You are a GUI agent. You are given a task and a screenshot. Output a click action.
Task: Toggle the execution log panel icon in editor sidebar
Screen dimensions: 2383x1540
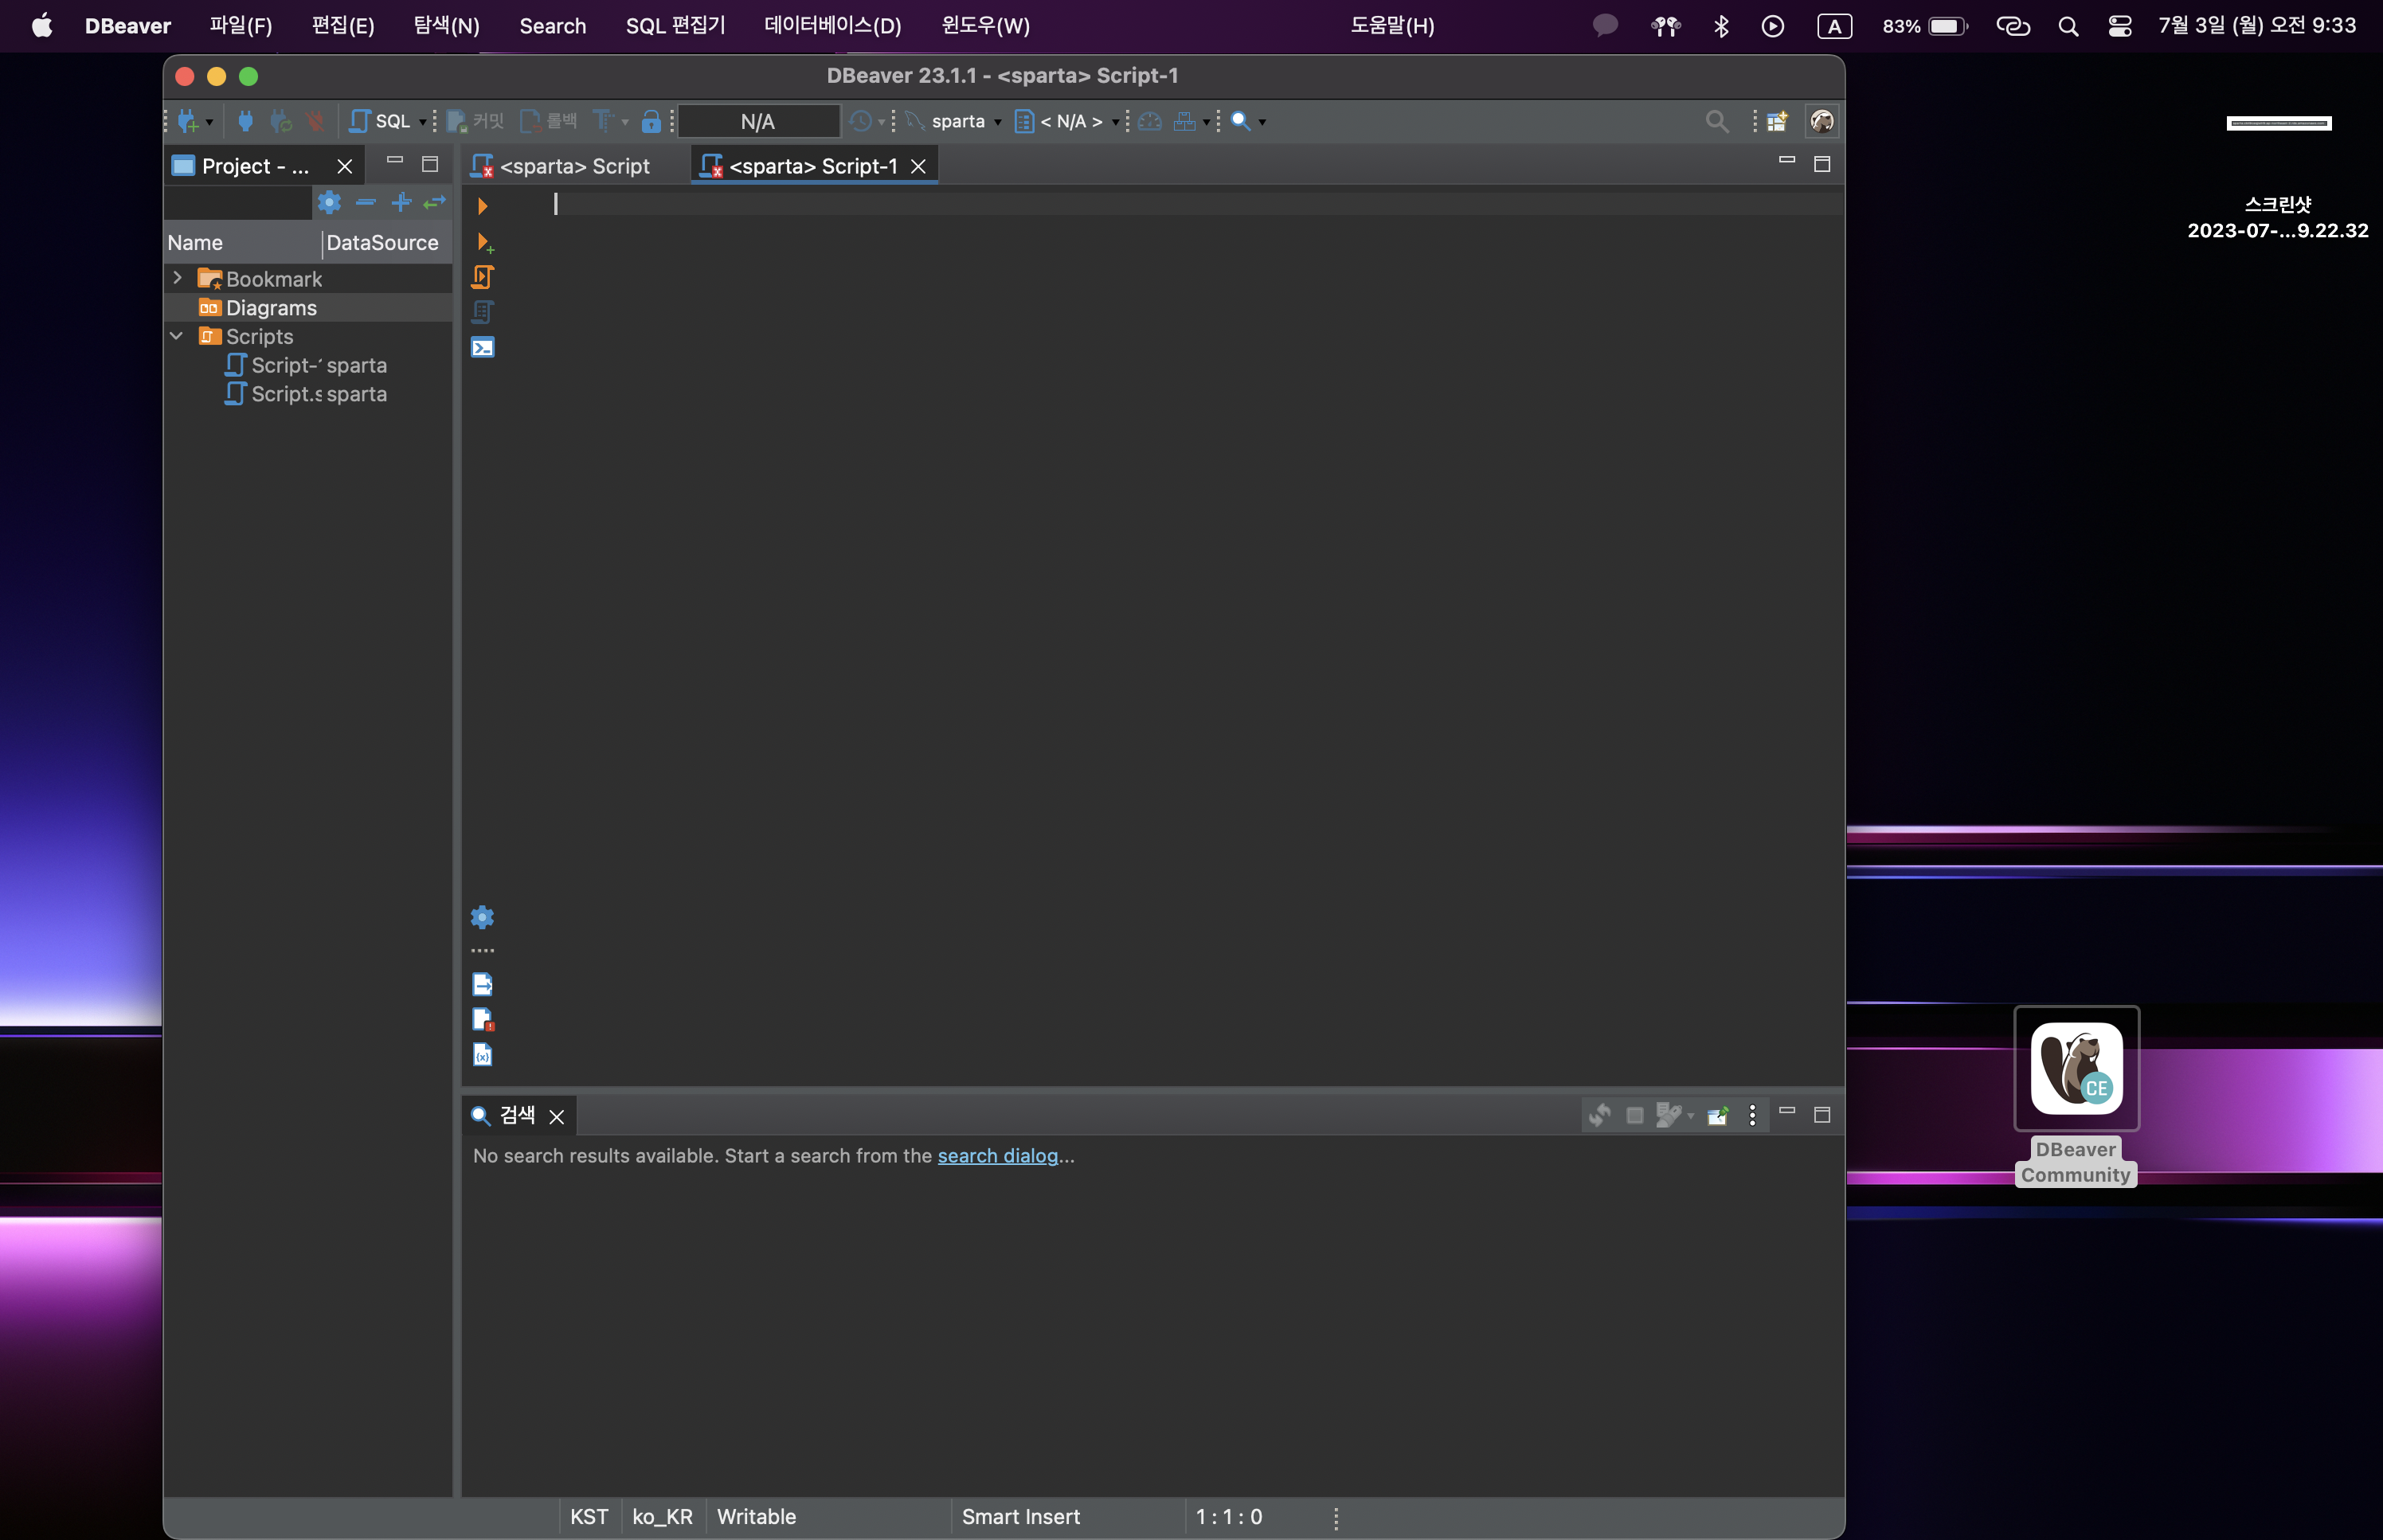coord(483,1019)
